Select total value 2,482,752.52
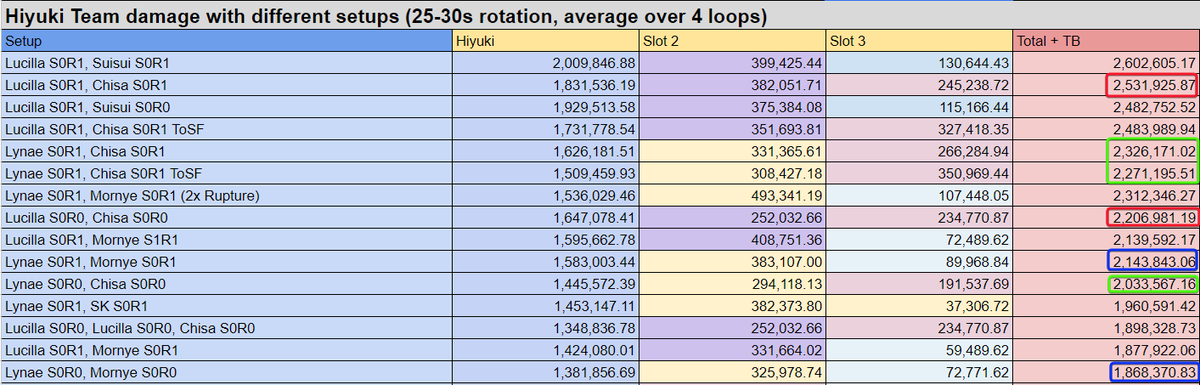Viewport: 1200px width, 385px height. [1106, 107]
